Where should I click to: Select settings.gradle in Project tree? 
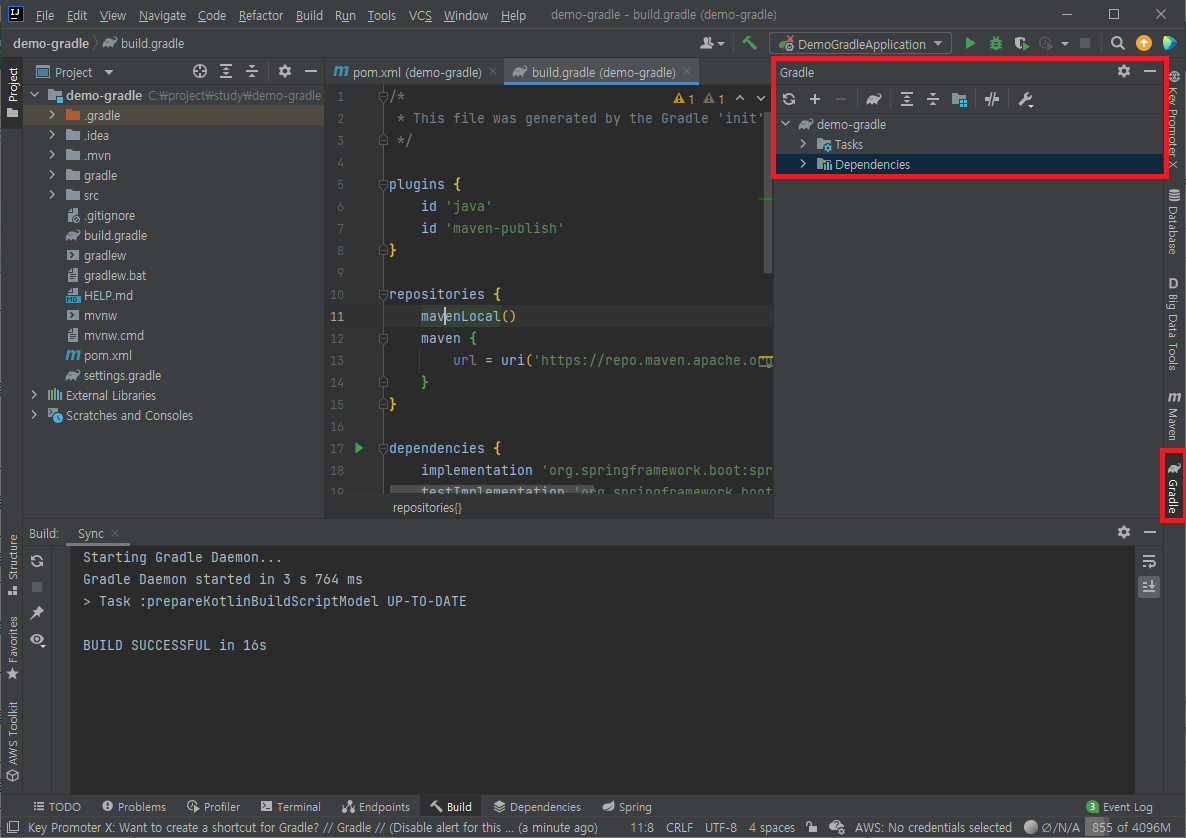click(122, 375)
